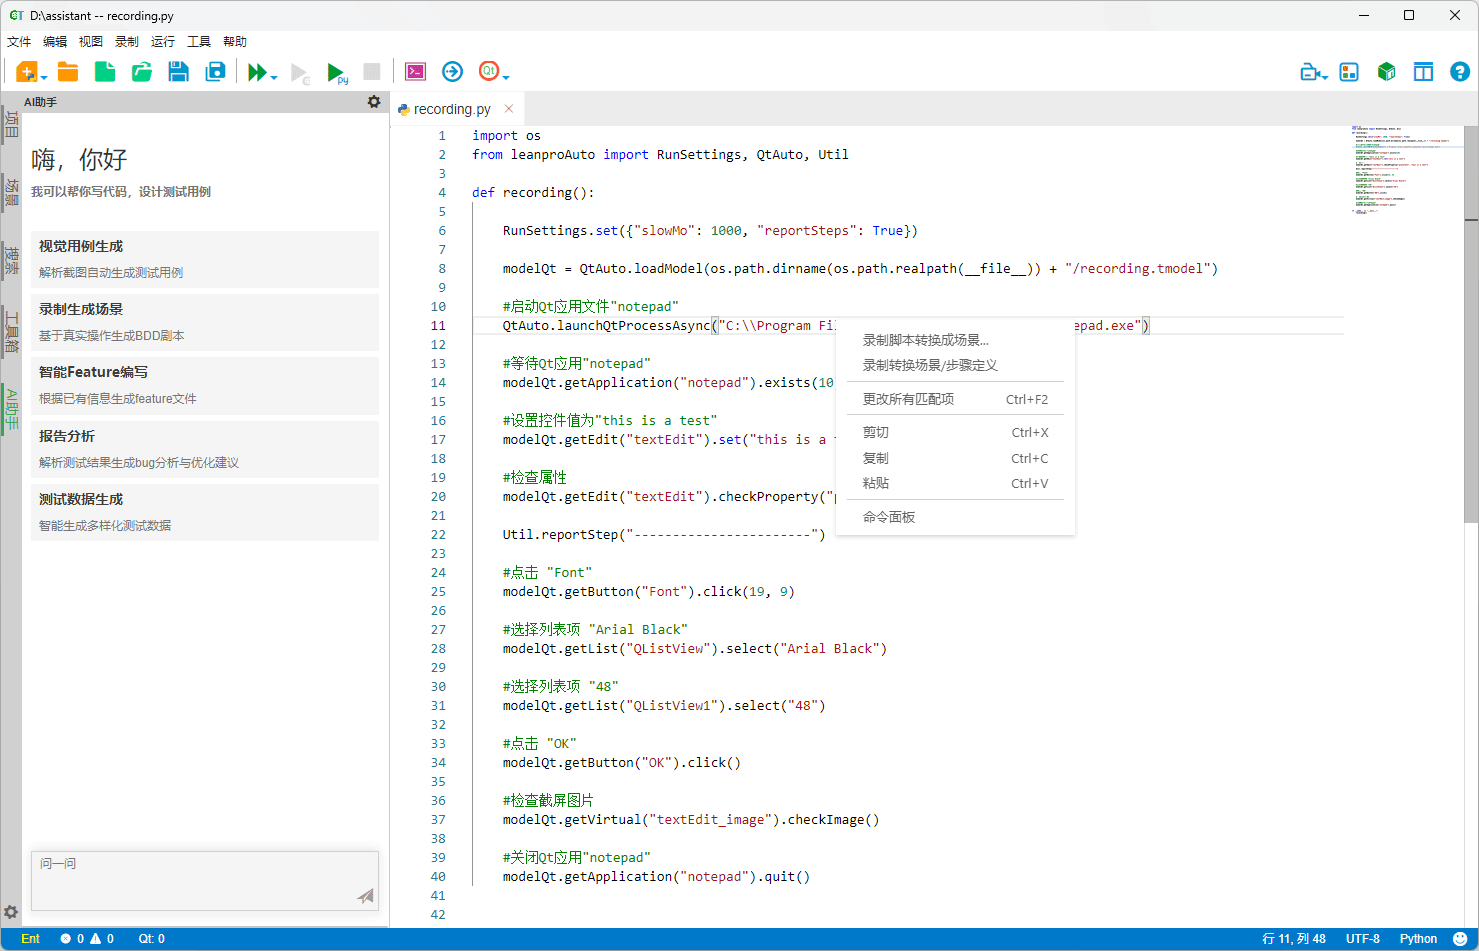Save the file with blue floppy icon

(178, 71)
